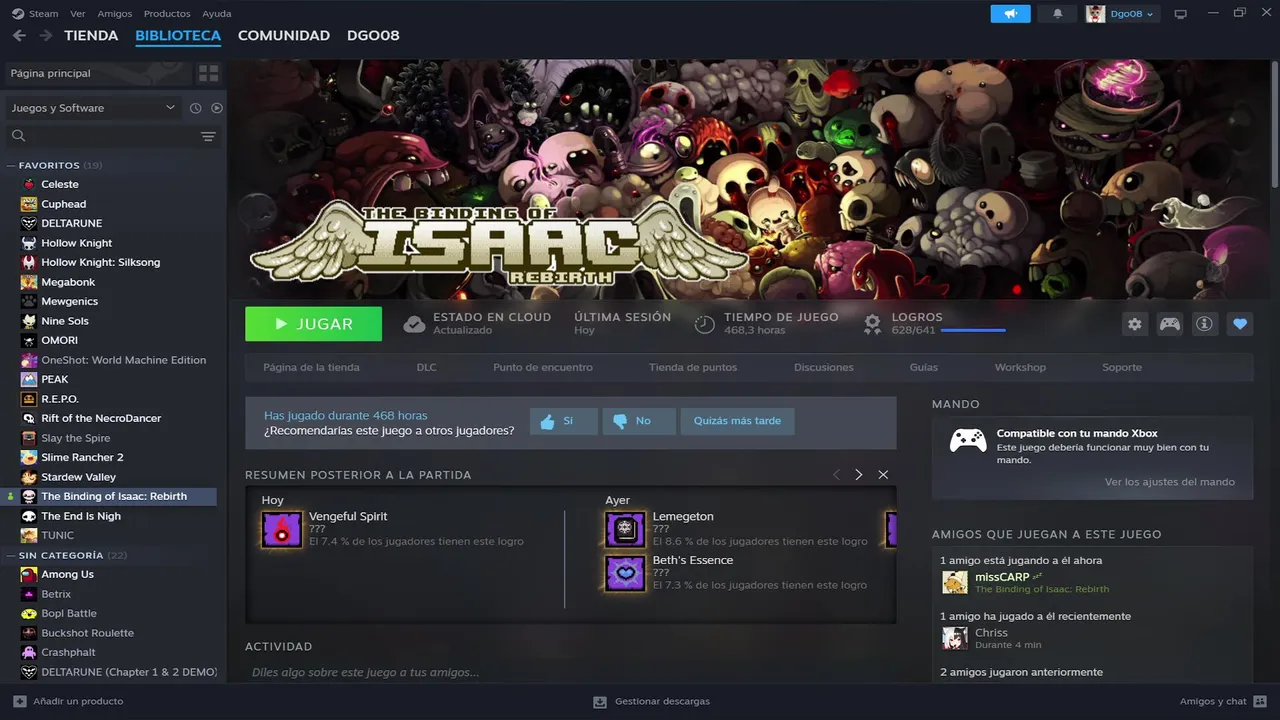
Task: Open the COMUNIDAD tab
Action: [x=284, y=35]
